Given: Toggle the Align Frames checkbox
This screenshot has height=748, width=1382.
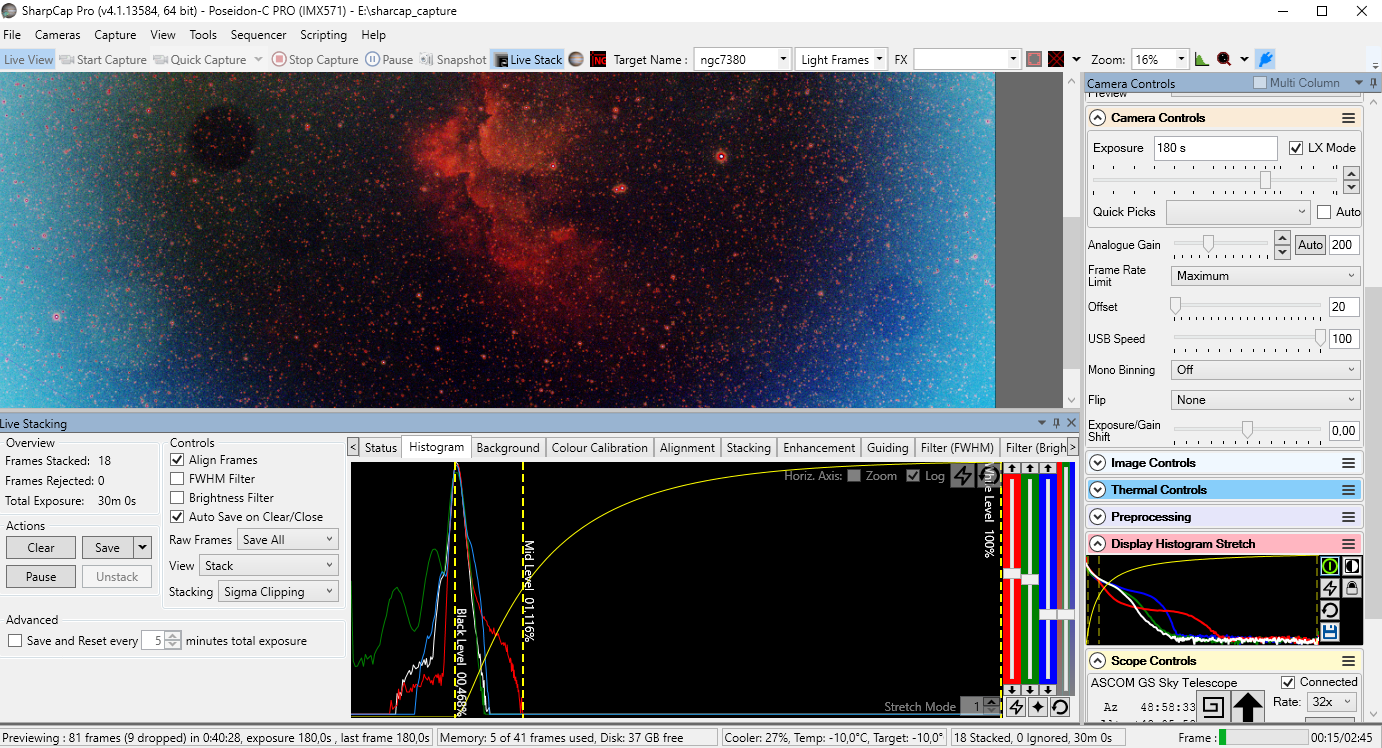Looking at the screenshot, I should [x=178, y=460].
